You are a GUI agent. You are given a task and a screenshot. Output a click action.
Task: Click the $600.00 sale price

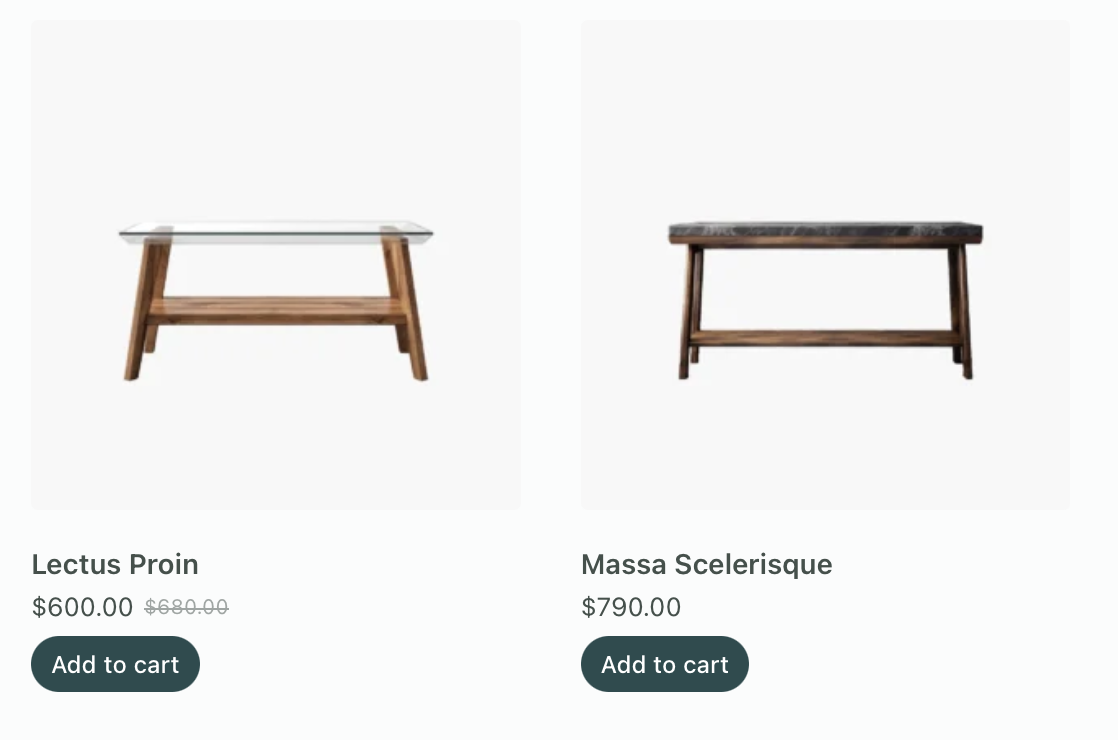click(83, 607)
